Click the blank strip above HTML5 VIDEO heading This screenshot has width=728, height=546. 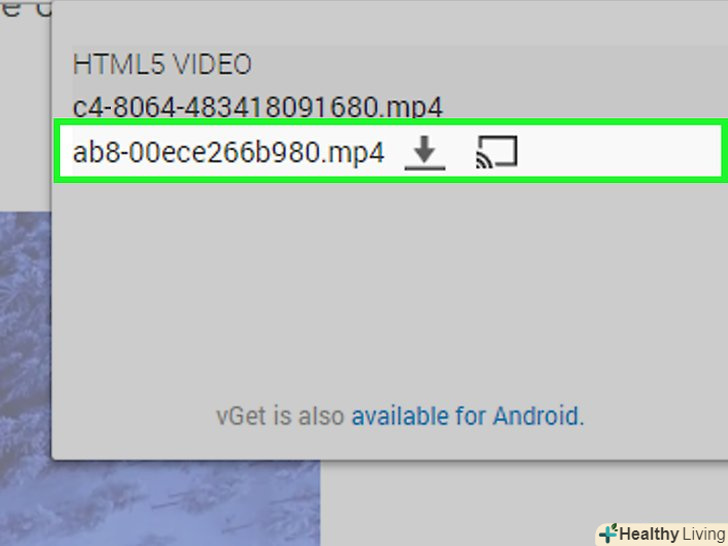click(x=390, y=23)
